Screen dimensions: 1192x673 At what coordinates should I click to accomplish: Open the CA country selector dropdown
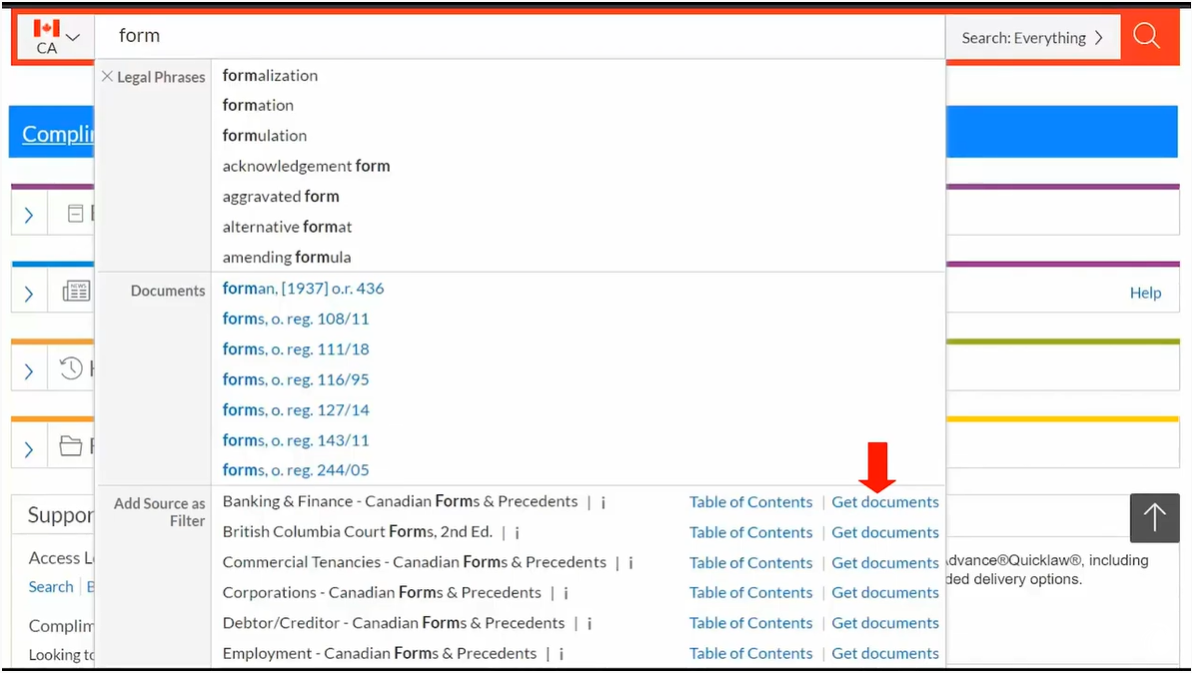(x=56, y=37)
